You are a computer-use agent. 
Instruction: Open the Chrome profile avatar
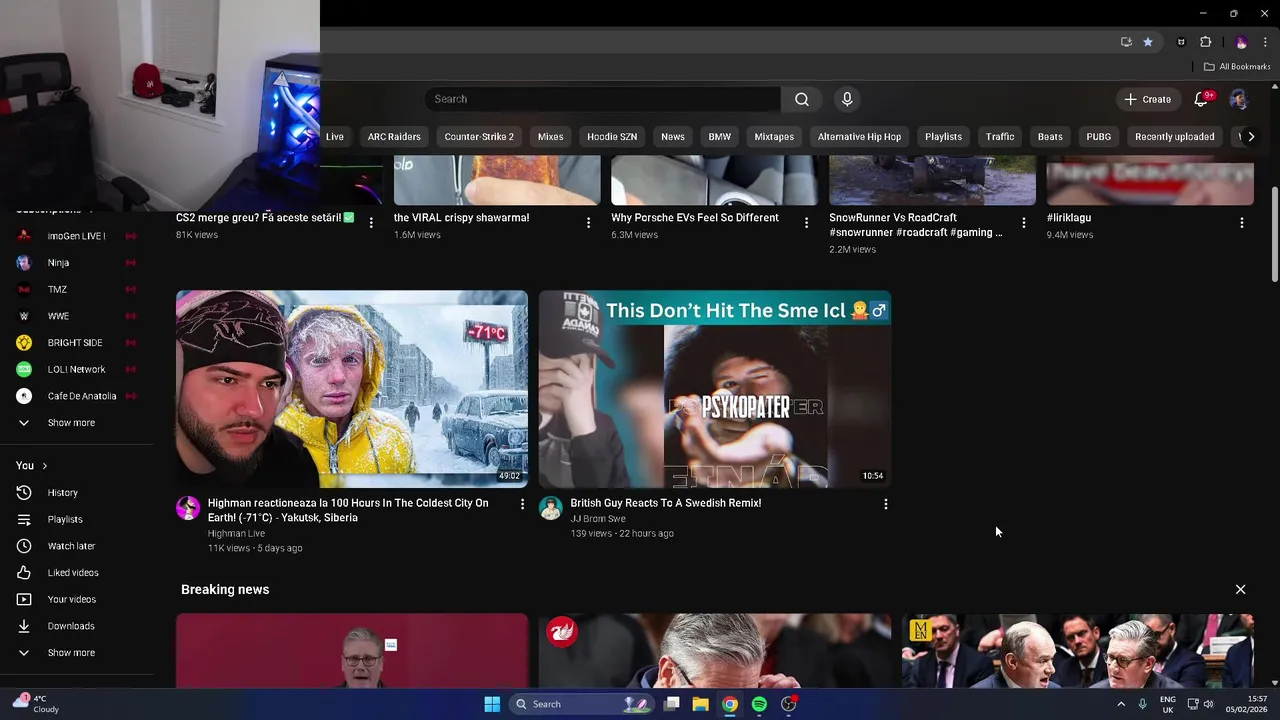pyautogui.click(x=1241, y=42)
